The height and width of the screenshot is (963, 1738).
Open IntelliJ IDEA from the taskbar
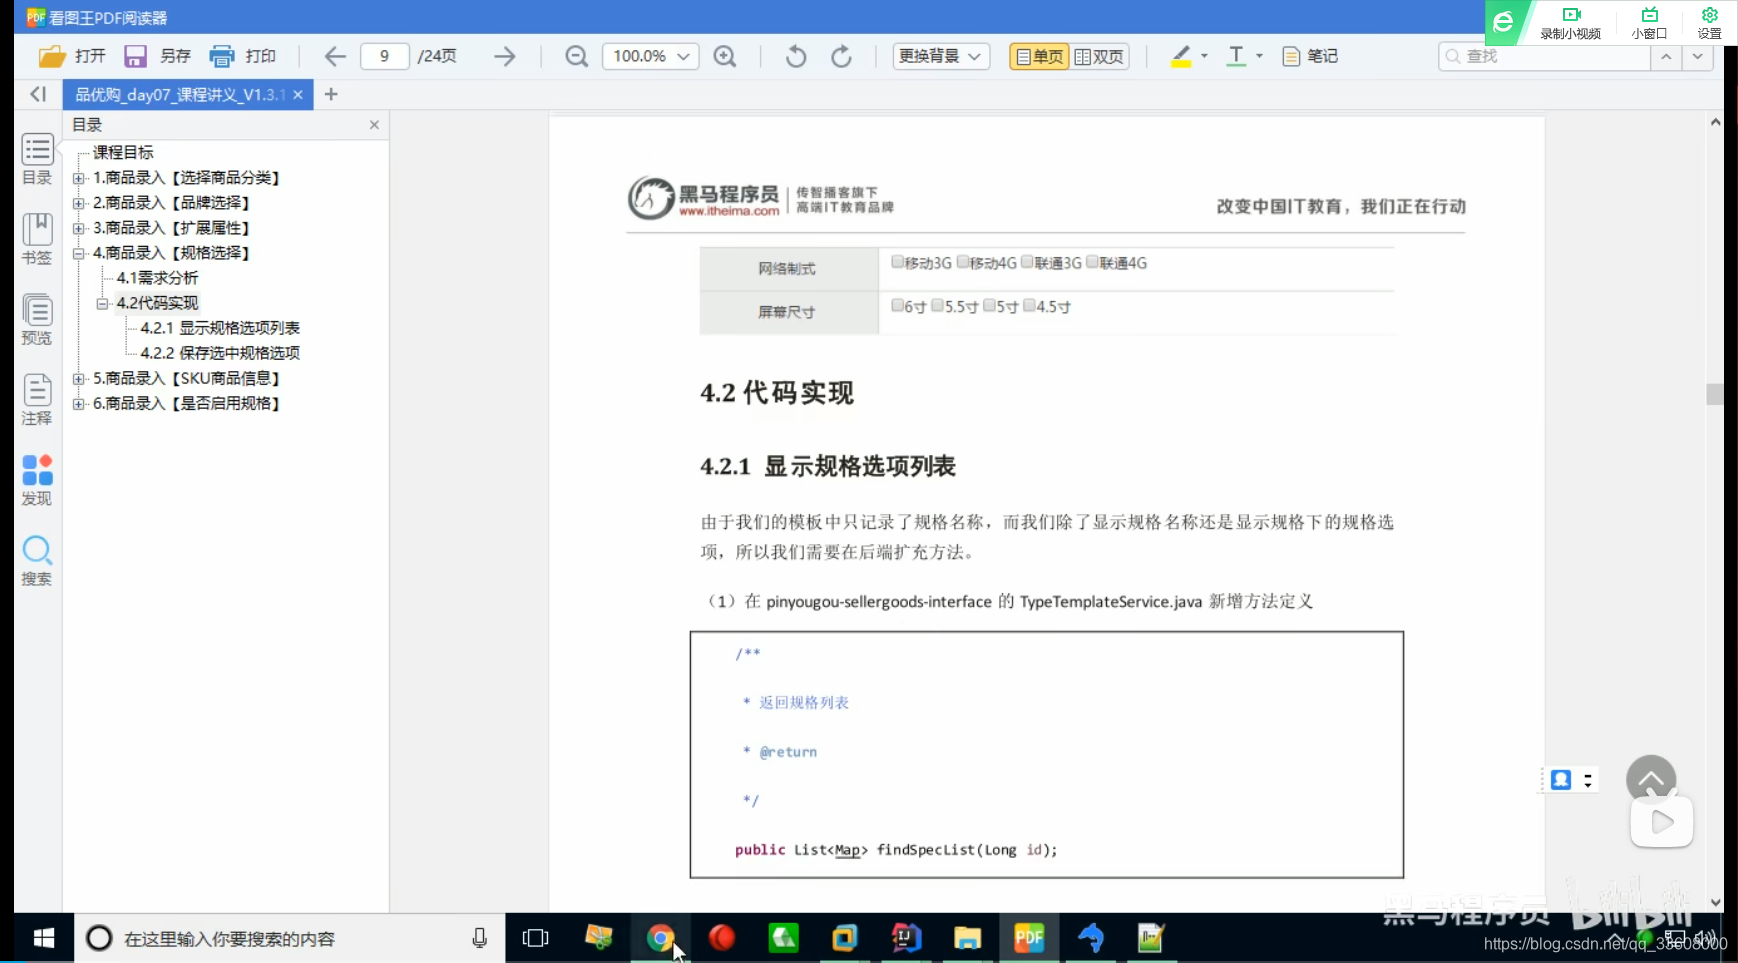tap(906, 938)
